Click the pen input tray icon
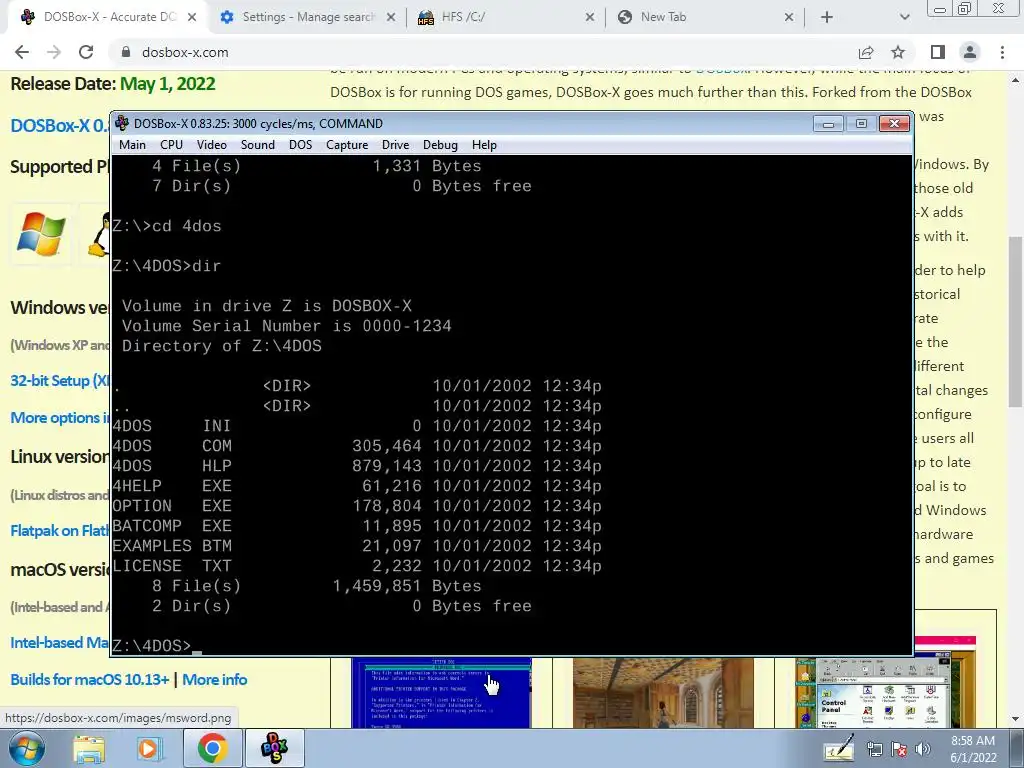 [839, 749]
